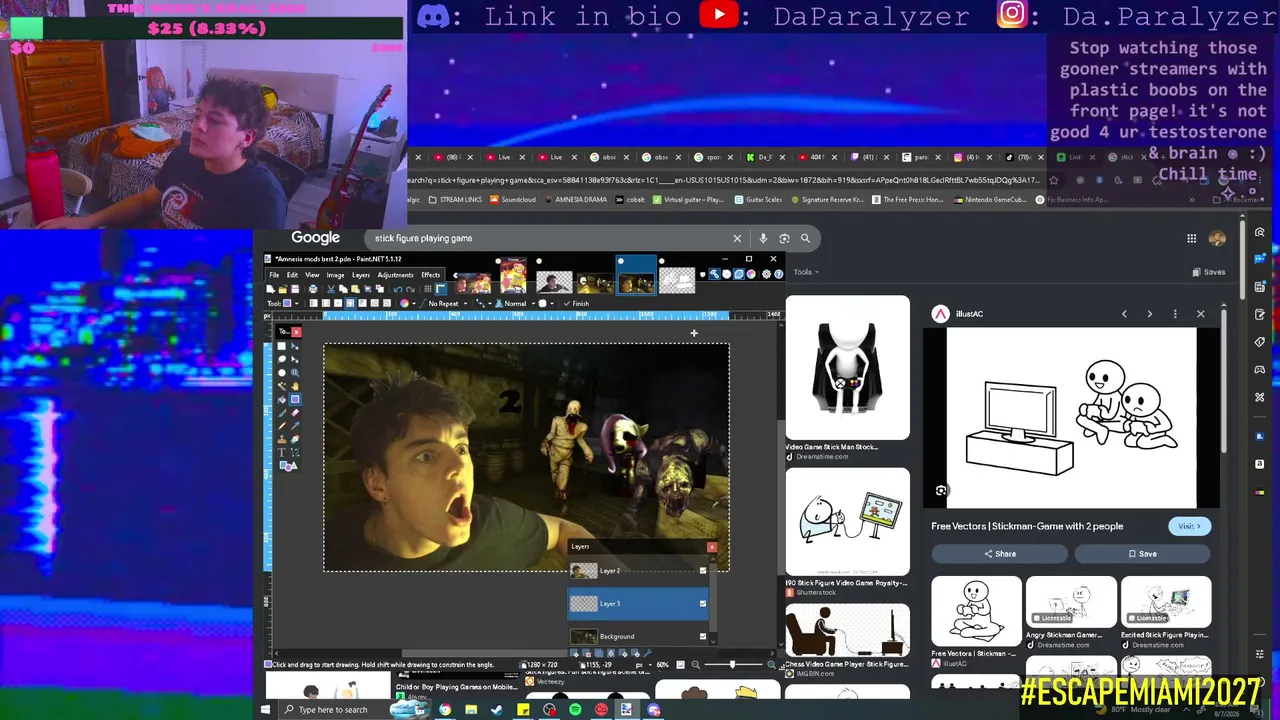Image resolution: width=1280 pixels, height=720 pixels.
Task: Show the next image in preview panel
Action: (x=1149, y=314)
